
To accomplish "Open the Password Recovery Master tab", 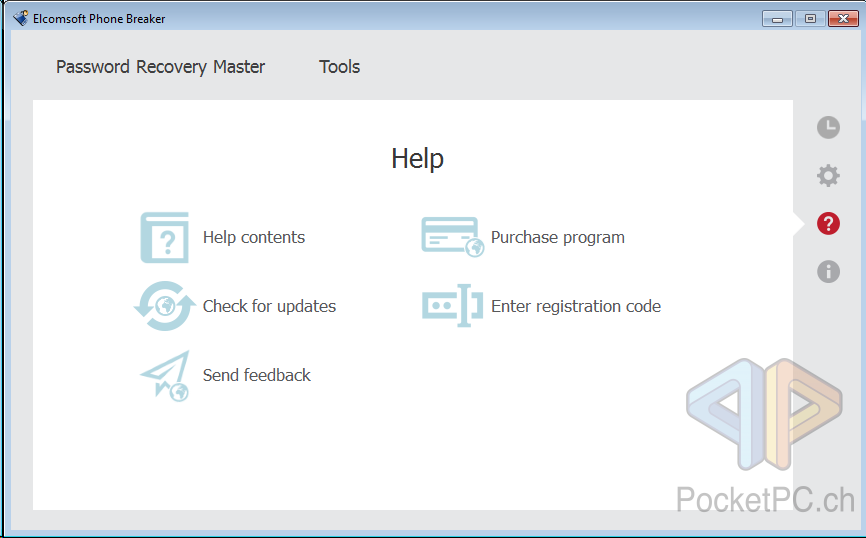I will coord(160,67).
